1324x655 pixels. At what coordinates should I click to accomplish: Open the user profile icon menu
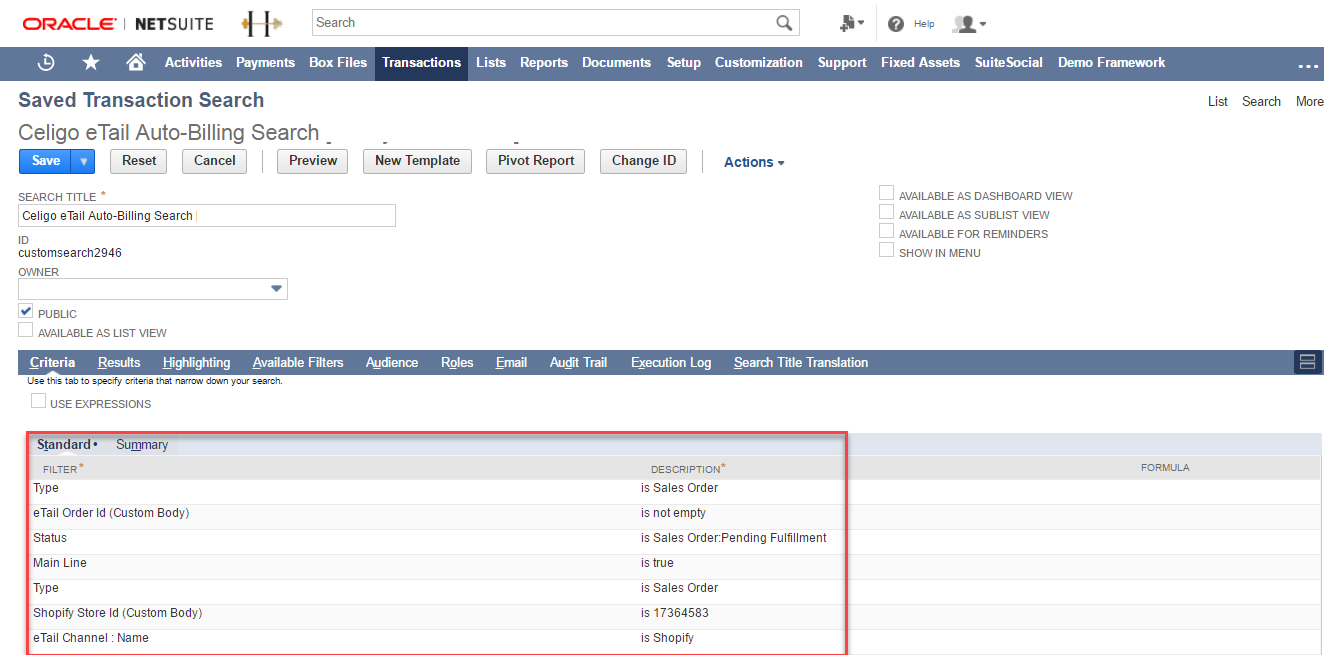[969, 23]
